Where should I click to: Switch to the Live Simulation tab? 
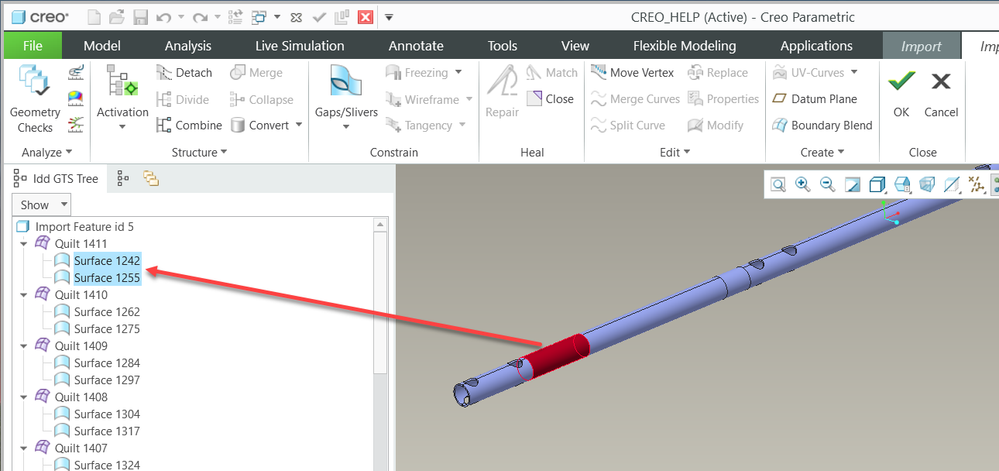point(299,46)
